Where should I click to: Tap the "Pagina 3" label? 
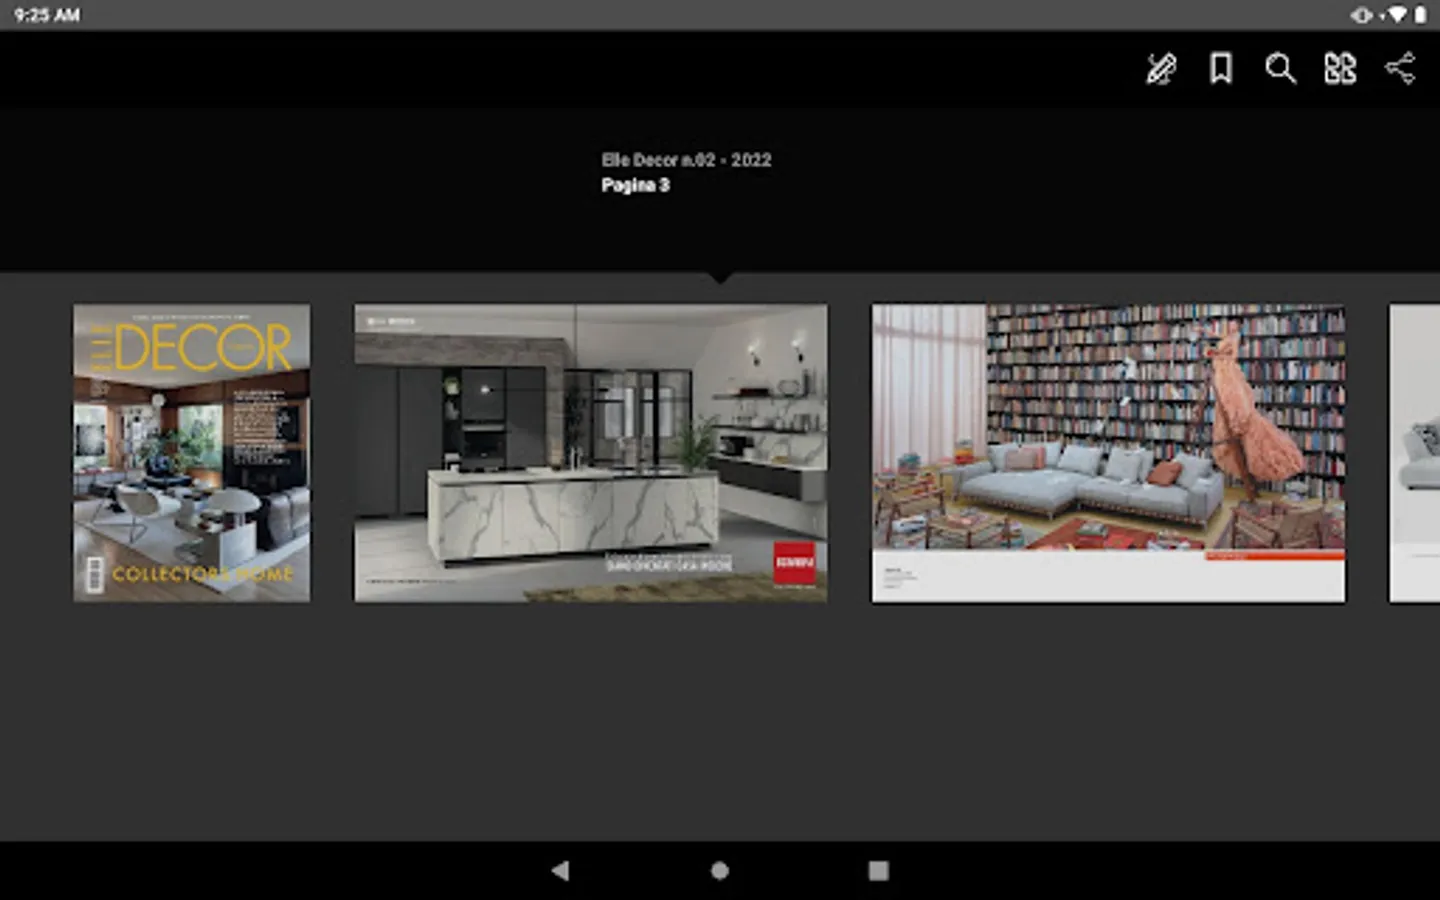click(635, 185)
